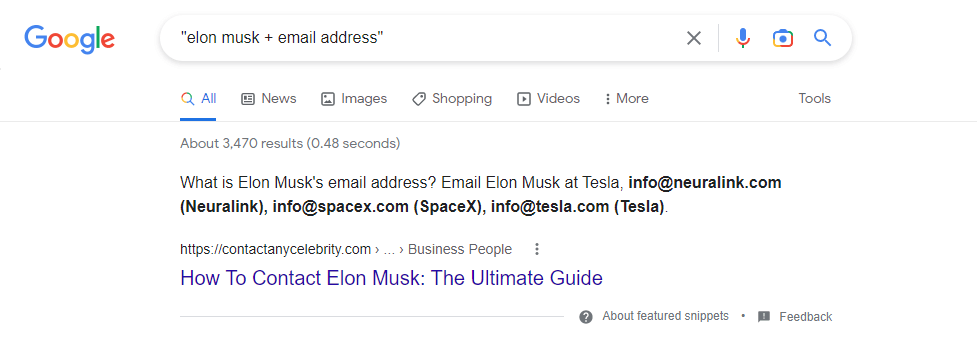Click the blue magnifying glass search button
Viewport: 977px width, 361px height.
(822, 38)
